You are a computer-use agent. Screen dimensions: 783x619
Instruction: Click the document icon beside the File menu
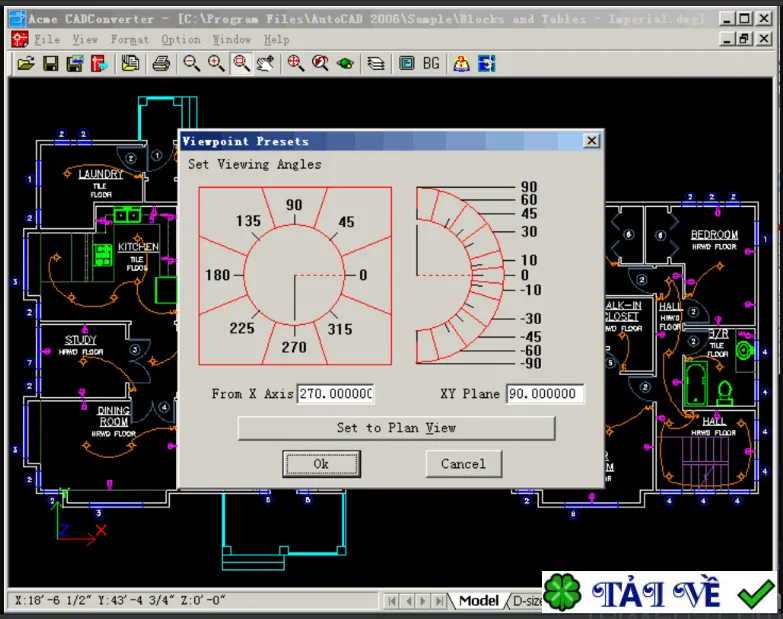tap(20, 39)
